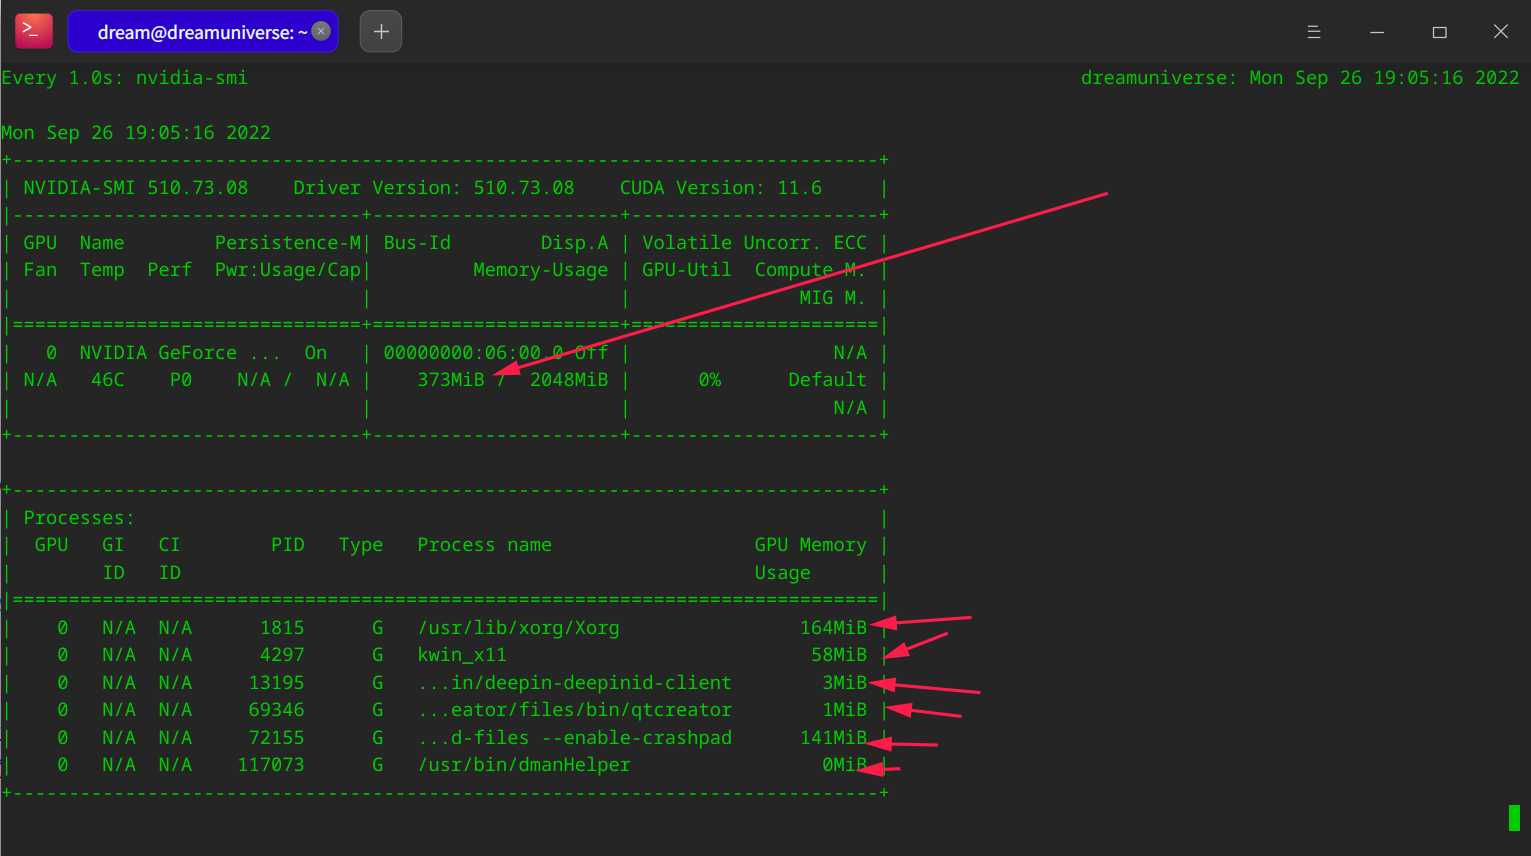
Task: Click the 'Every 1.0s: nvidia-smi' header
Action: click(x=125, y=78)
